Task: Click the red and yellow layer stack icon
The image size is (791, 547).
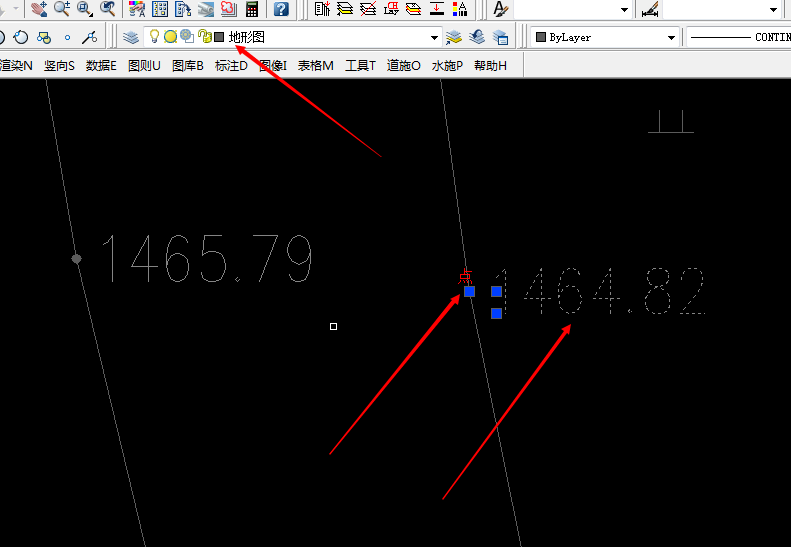Action: pyautogui.click(x=414, y=9)
